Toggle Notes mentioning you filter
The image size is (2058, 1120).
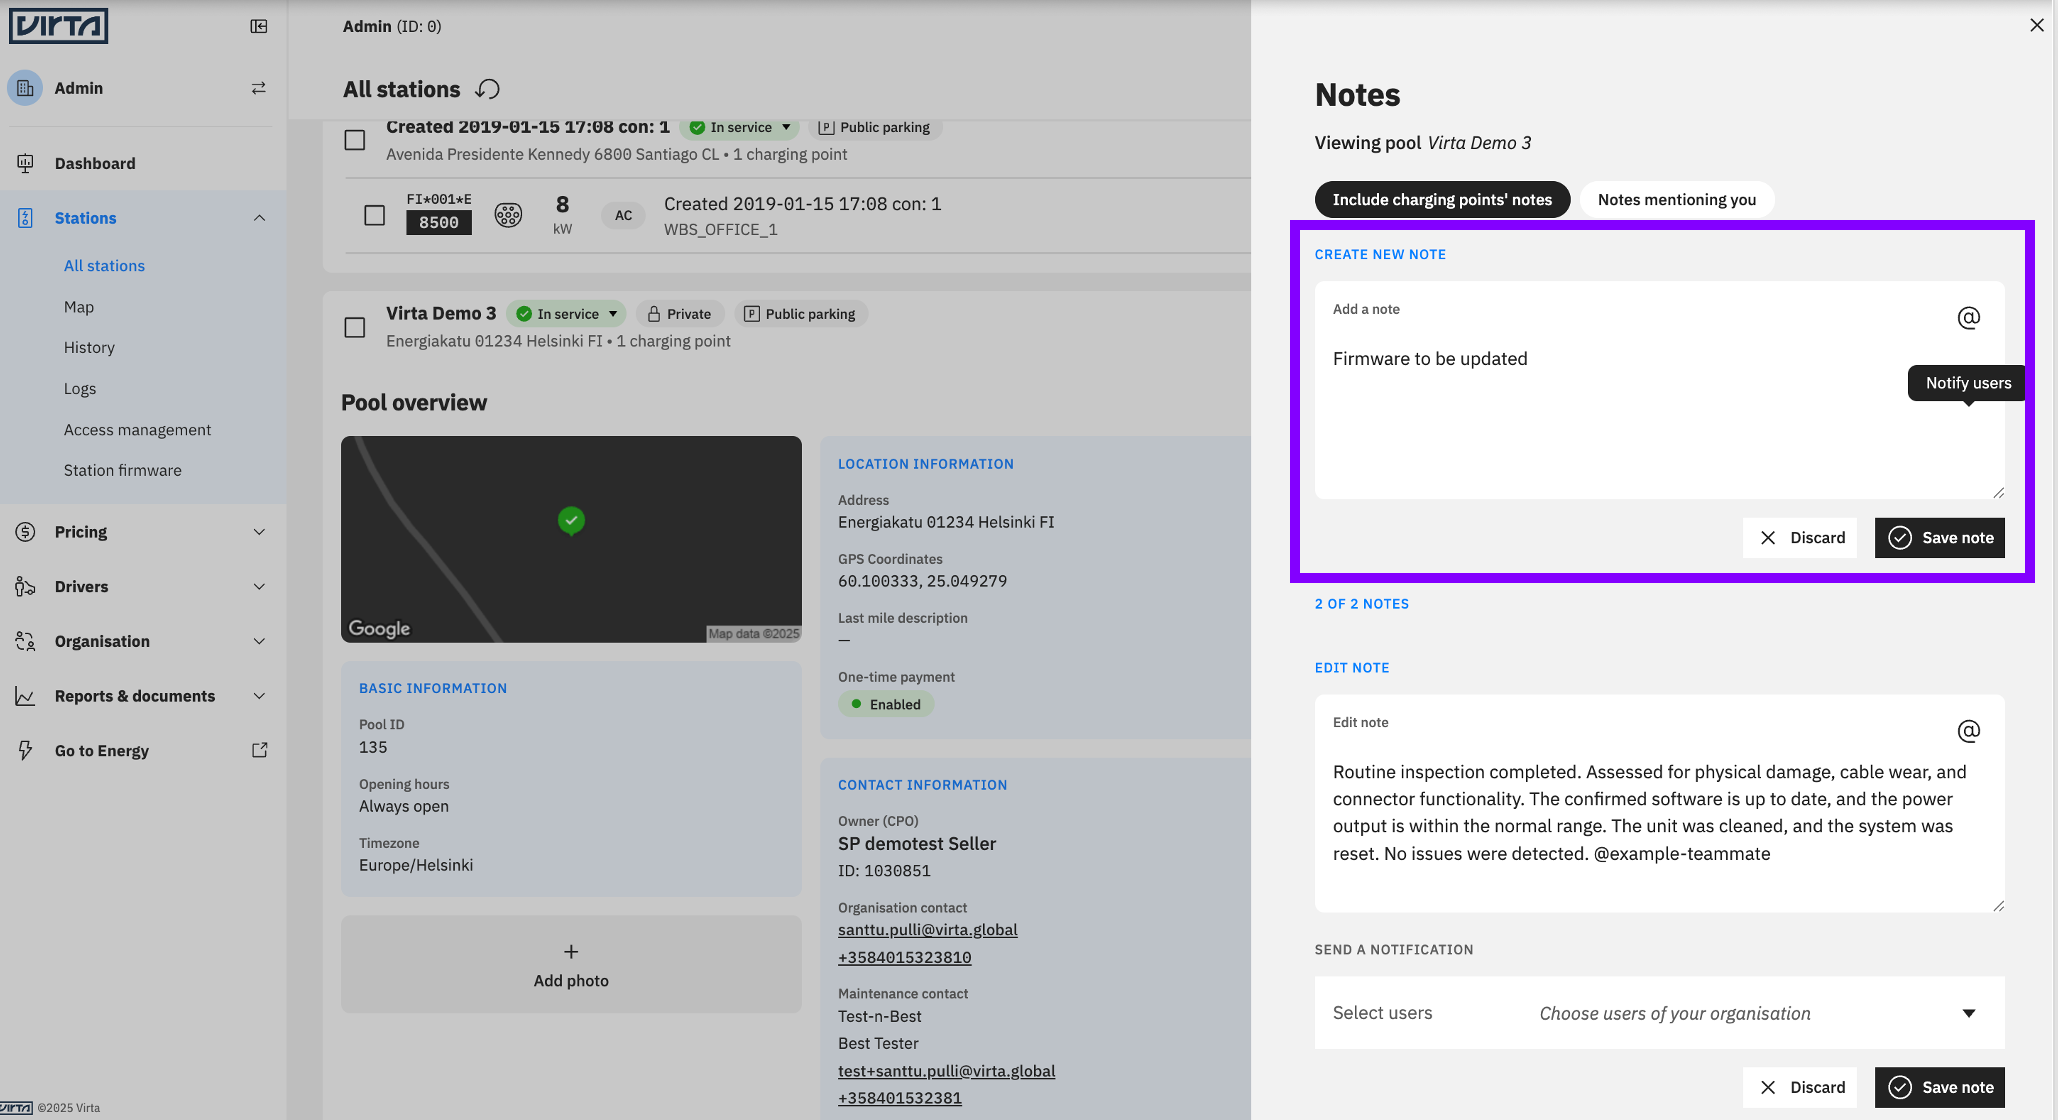(x=1677, y=200)
